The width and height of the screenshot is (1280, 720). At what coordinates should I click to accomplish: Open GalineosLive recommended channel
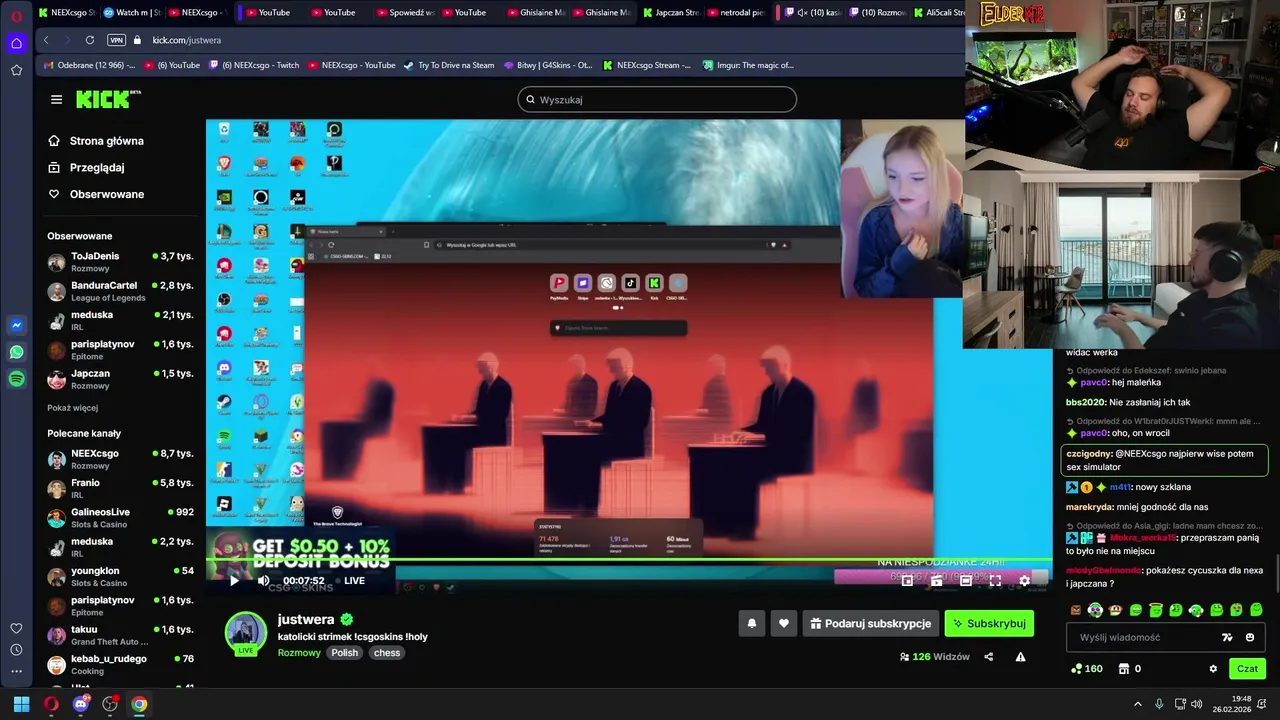coord(120,517)
